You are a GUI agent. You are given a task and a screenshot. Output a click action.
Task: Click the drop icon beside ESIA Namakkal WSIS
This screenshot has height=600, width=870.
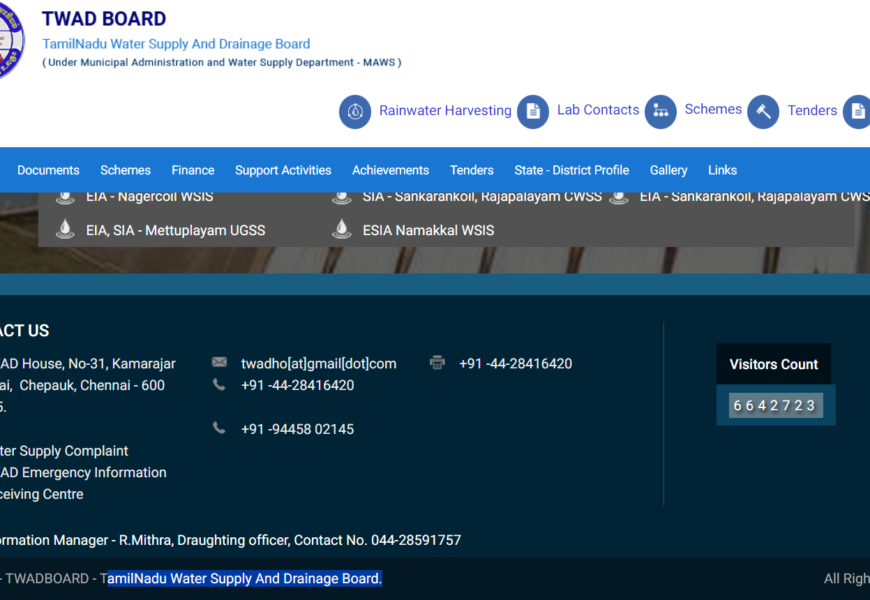342,230
